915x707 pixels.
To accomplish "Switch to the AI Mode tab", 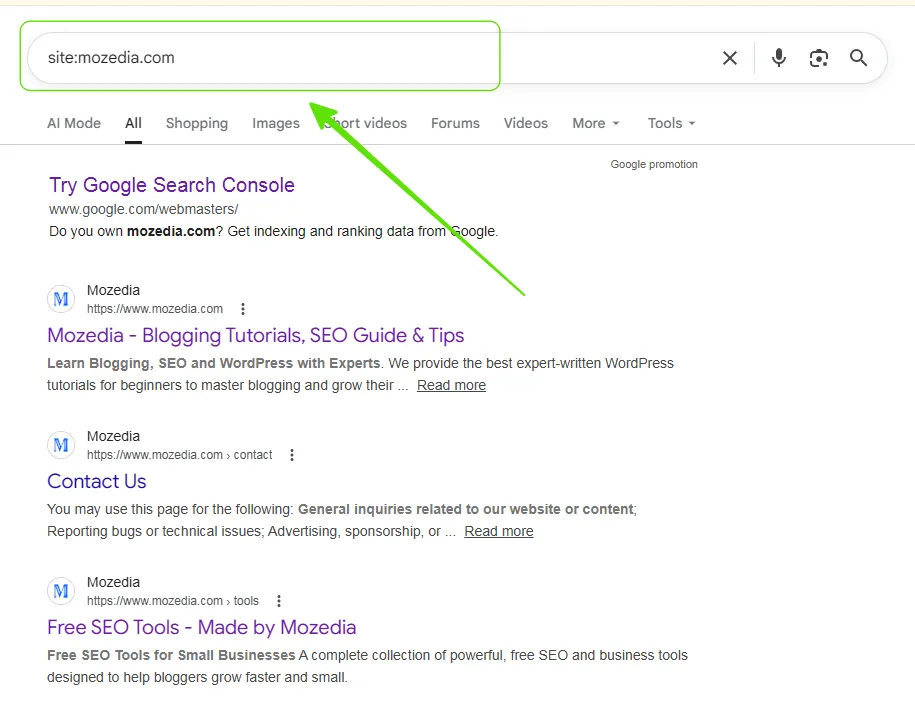I will [74, 123].
